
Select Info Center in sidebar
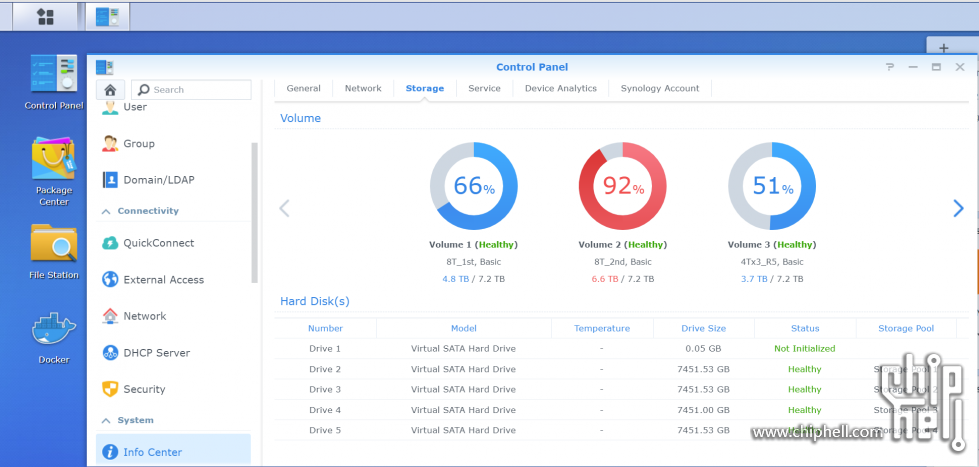coord(173,451)
